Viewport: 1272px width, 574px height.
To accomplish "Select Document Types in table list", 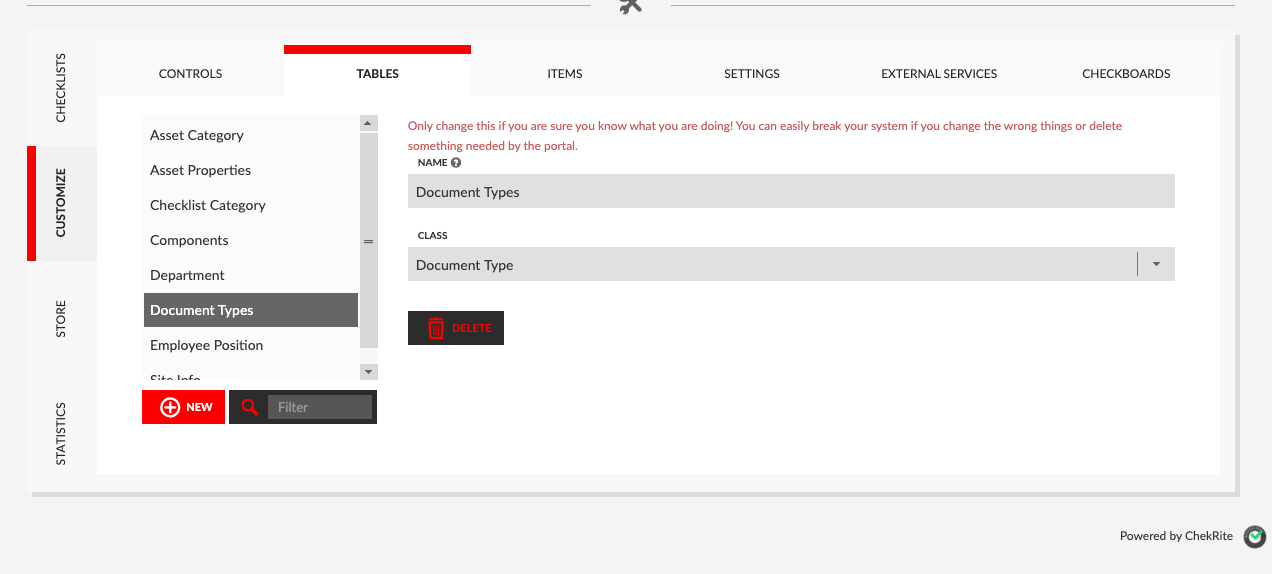I will coord(251,310).
